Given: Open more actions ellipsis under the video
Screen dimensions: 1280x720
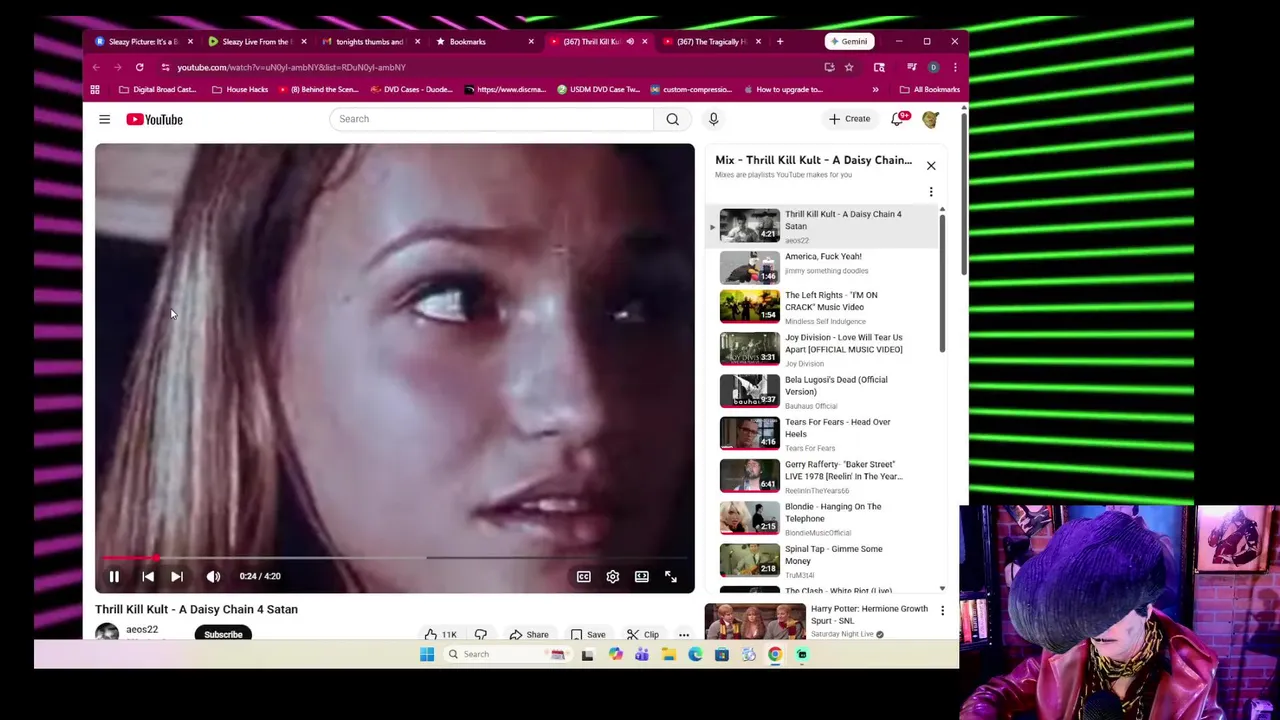Looking at the screenshot, I should (684, 634).
